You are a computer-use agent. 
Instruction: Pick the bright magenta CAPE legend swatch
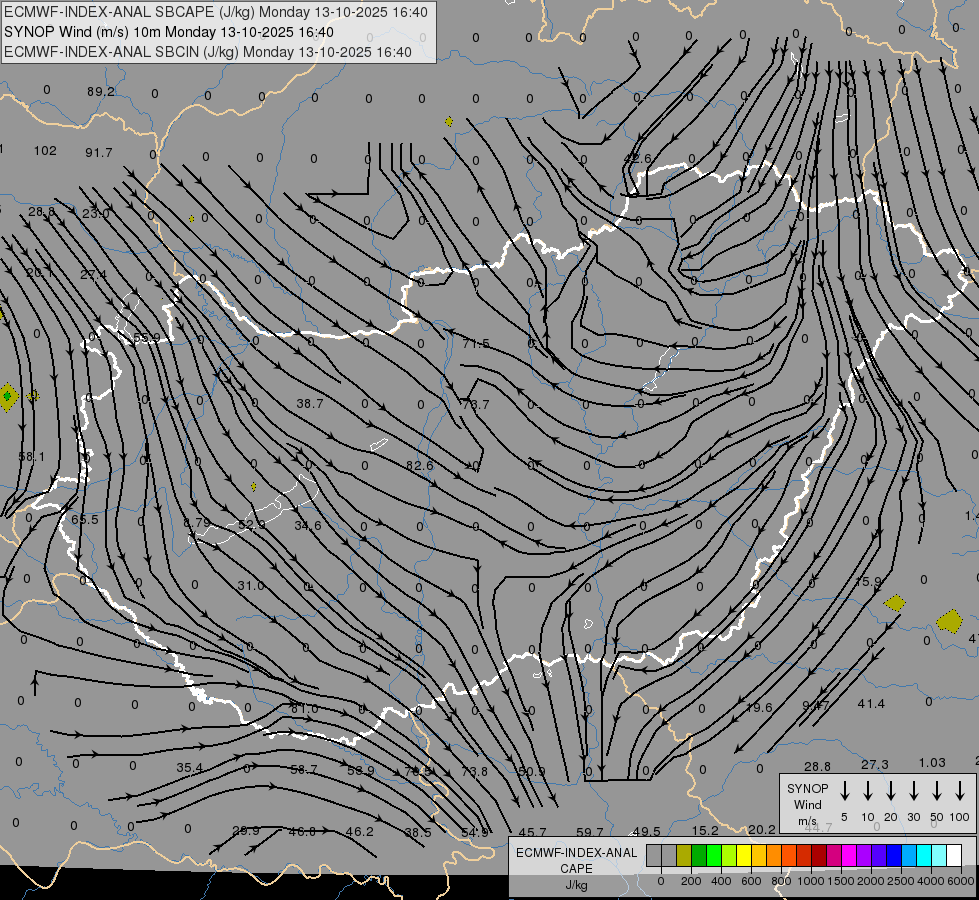pos(849,856)
